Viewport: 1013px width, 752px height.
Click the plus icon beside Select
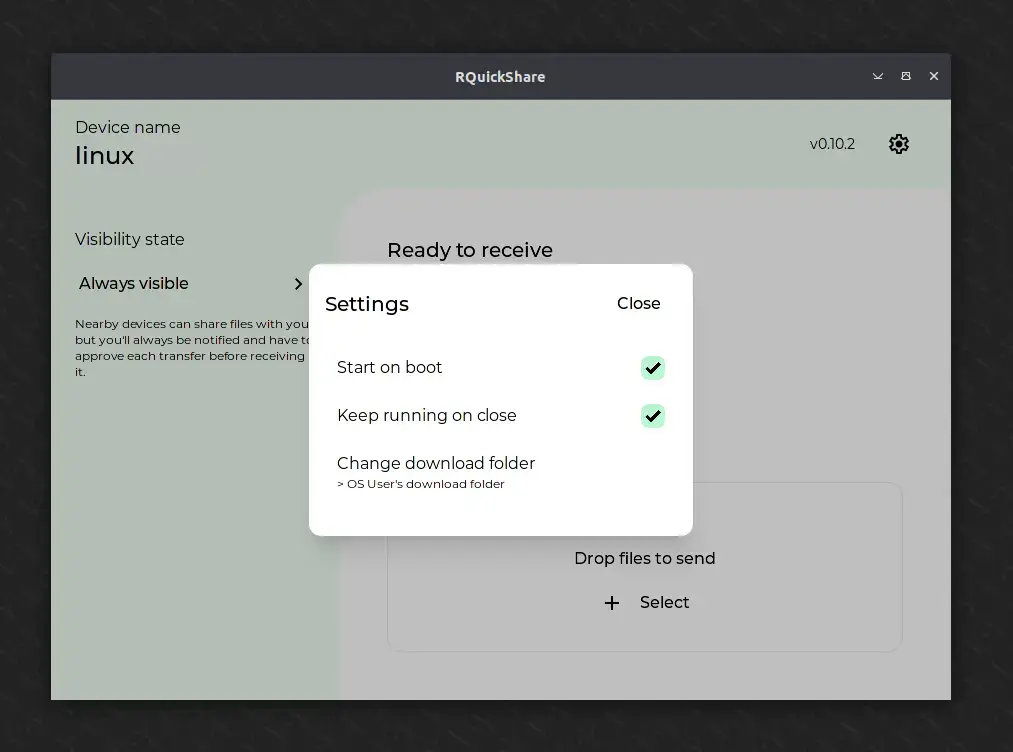(x=611, y=603)
